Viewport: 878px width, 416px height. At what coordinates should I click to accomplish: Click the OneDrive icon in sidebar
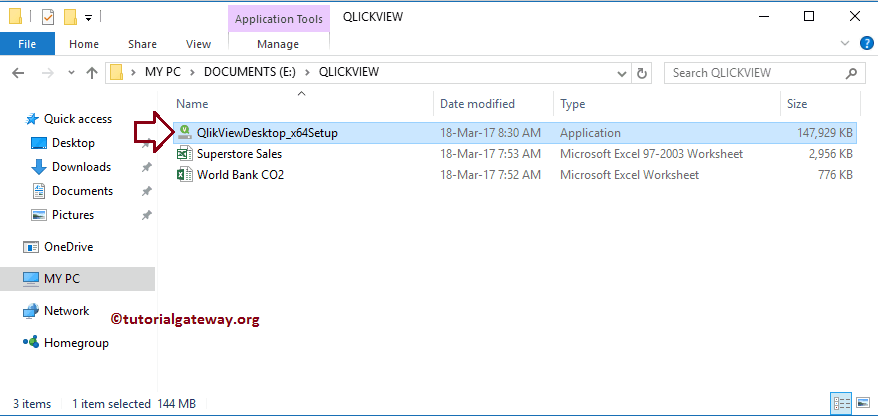30,247
